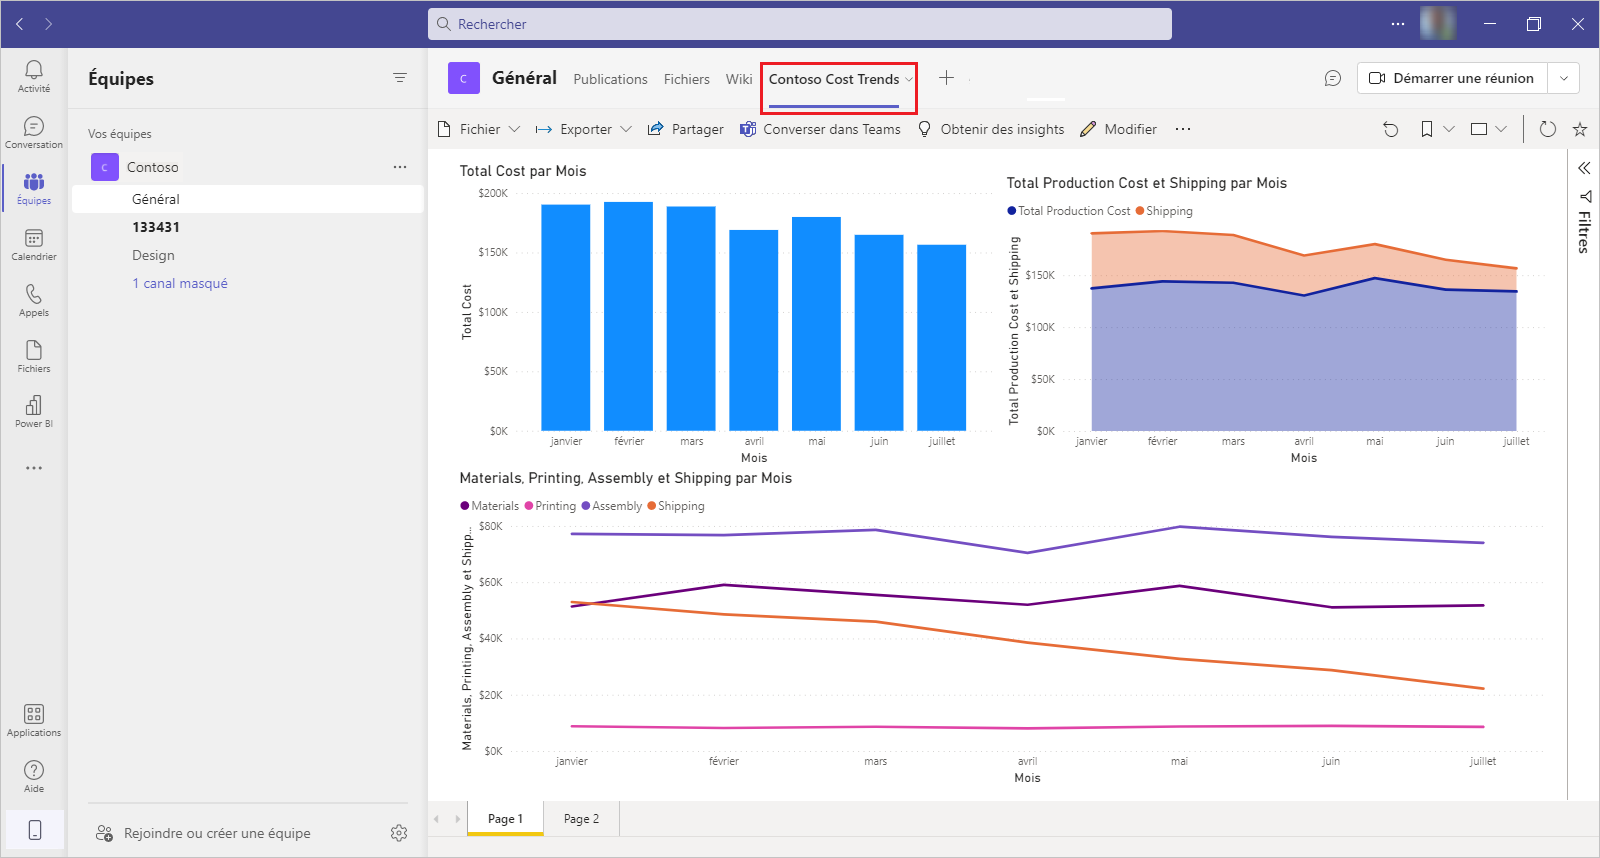Open bookmarks dropdown
Viewport: 1600px width, 858px height.
(x=1437, y=129)
